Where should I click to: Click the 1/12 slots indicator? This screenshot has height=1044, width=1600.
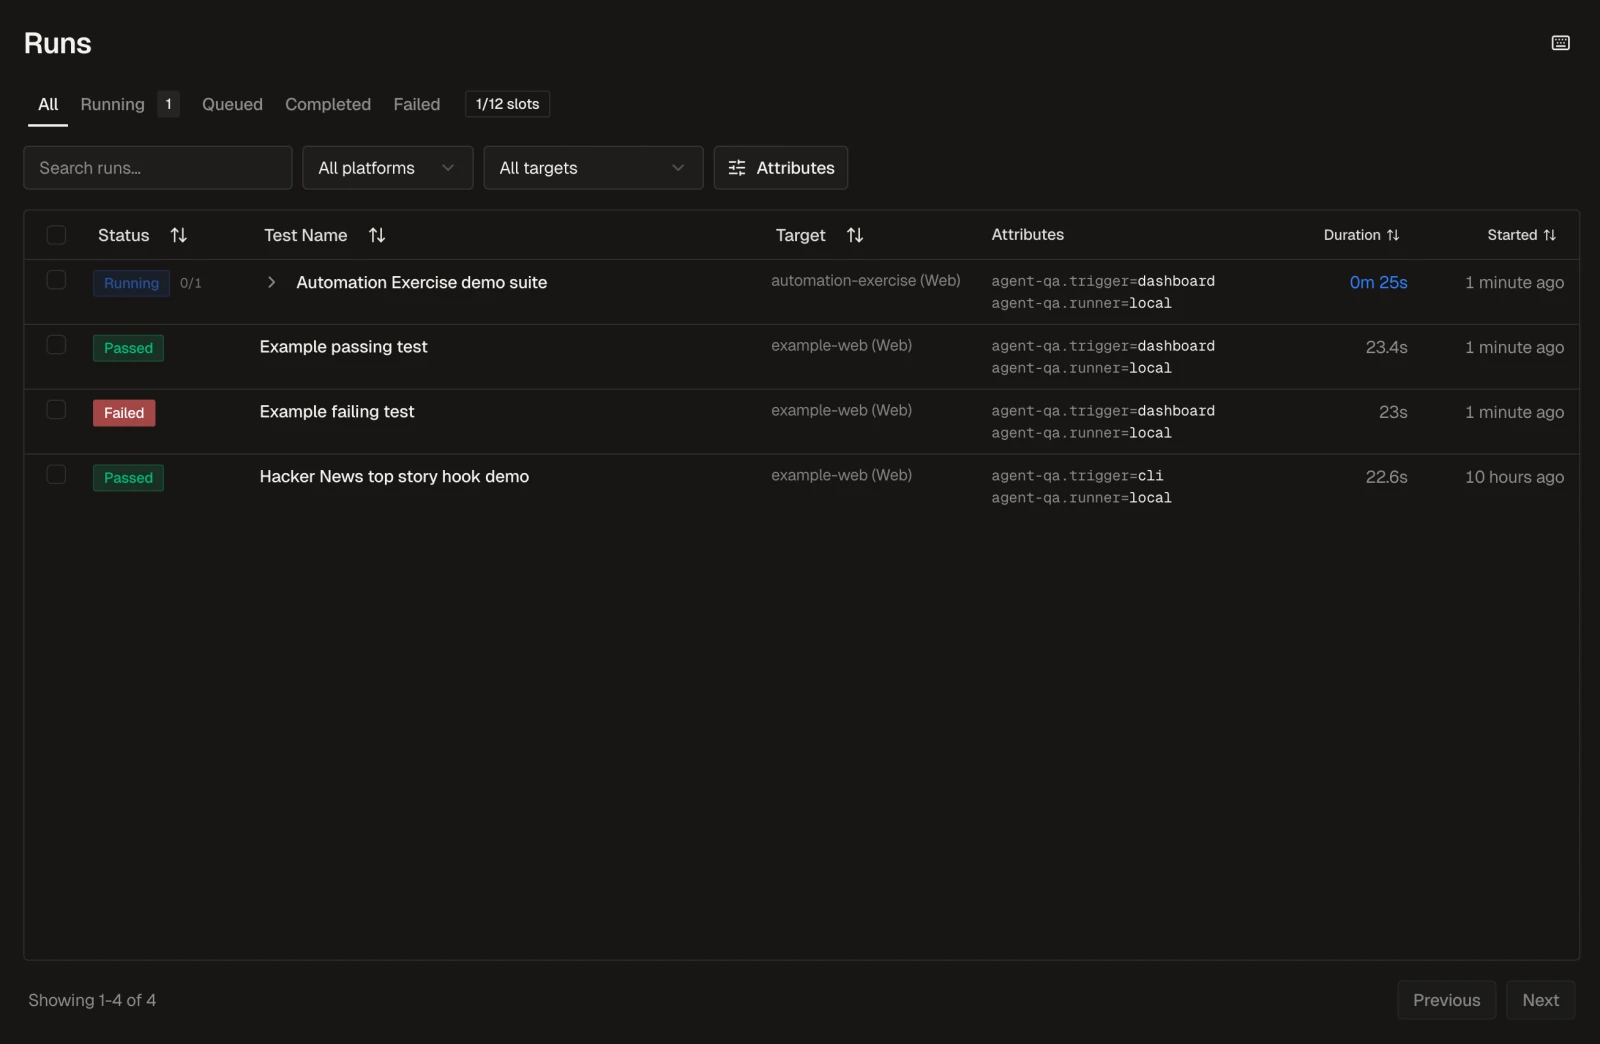507,104
